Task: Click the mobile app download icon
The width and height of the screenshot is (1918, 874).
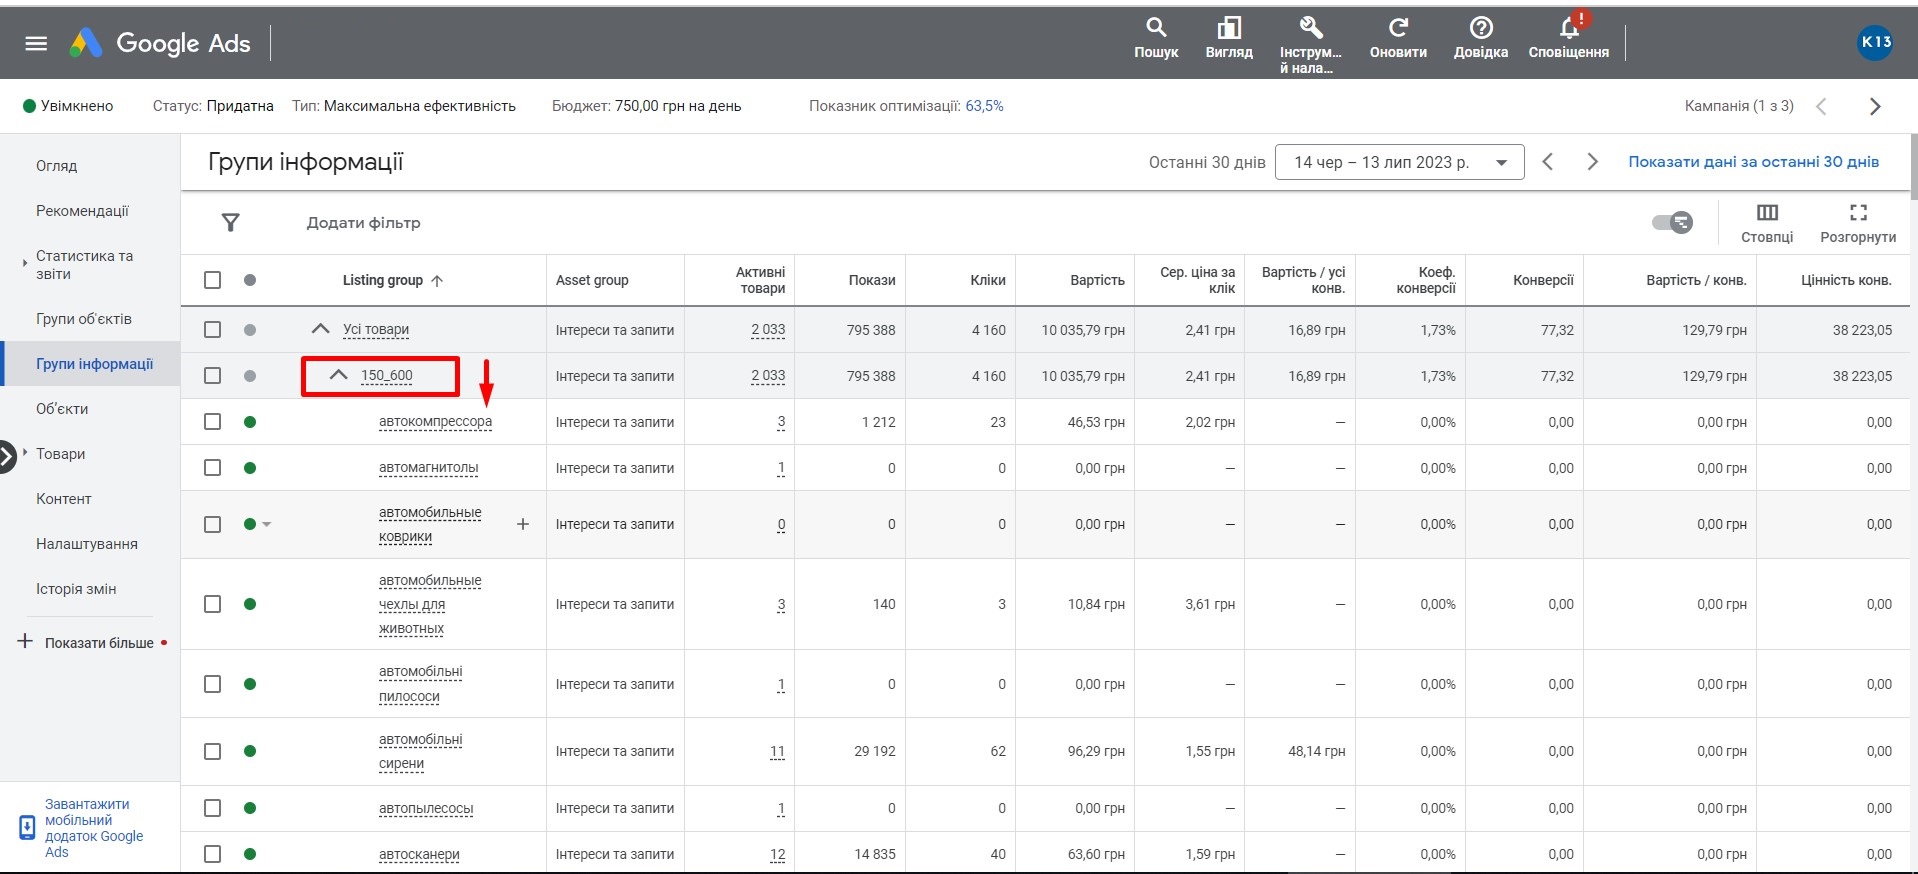Action: (x=27, y=828)
